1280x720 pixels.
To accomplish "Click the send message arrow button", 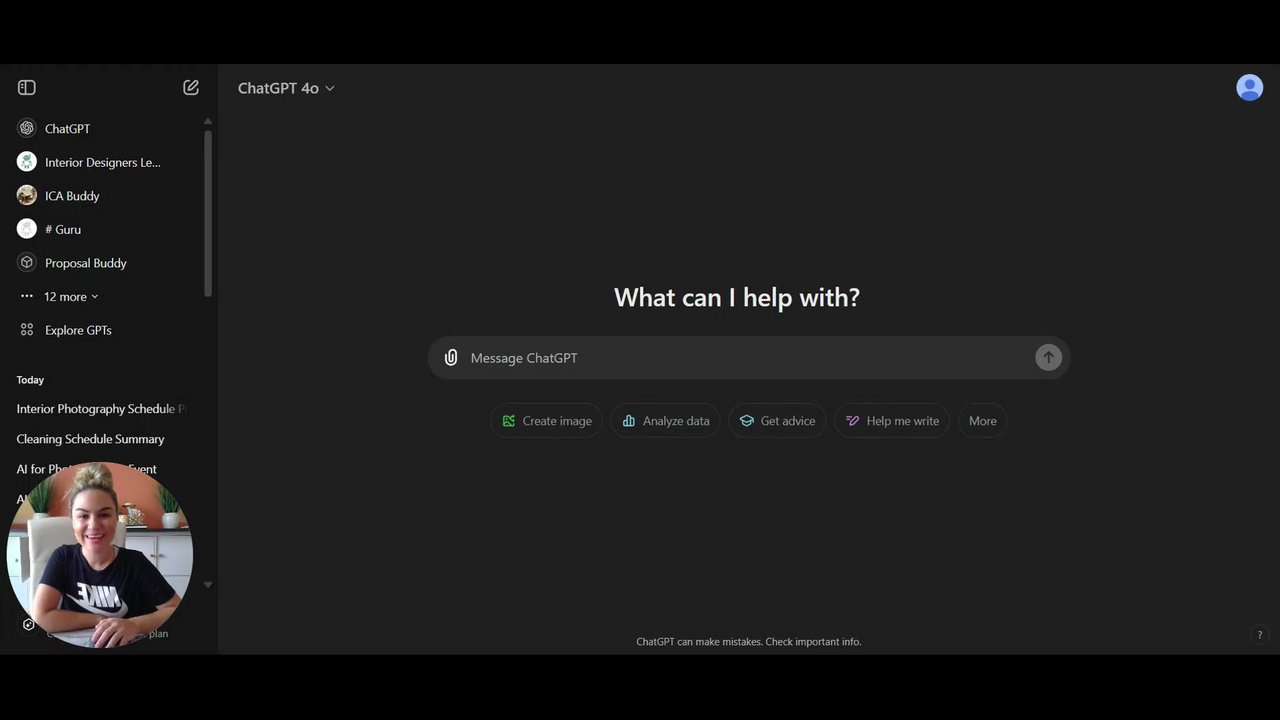I will (x=1048, y=357).
